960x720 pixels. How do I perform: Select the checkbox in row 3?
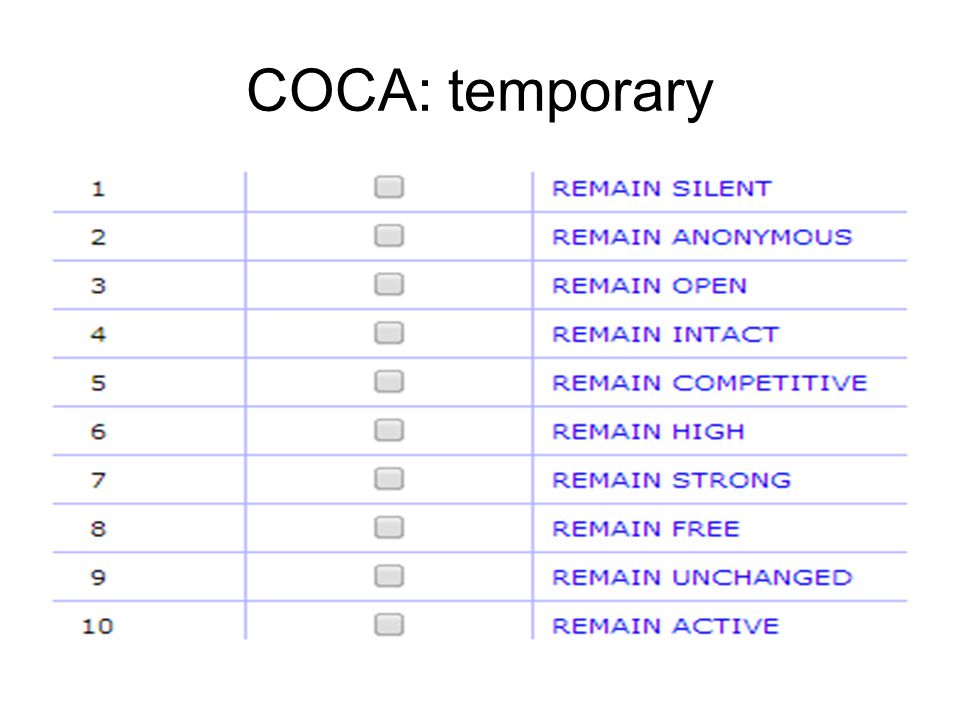click(x=389, y=285)
